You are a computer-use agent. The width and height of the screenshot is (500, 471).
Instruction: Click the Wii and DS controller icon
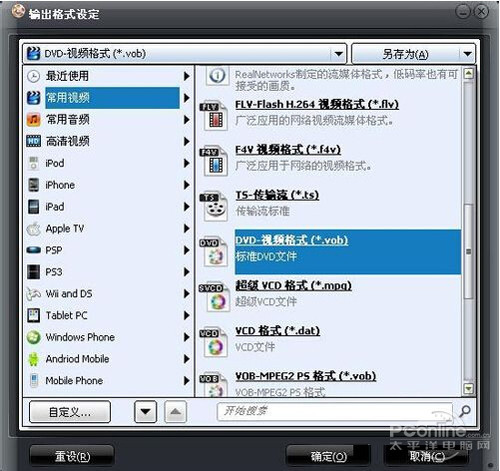click(33, 294)
